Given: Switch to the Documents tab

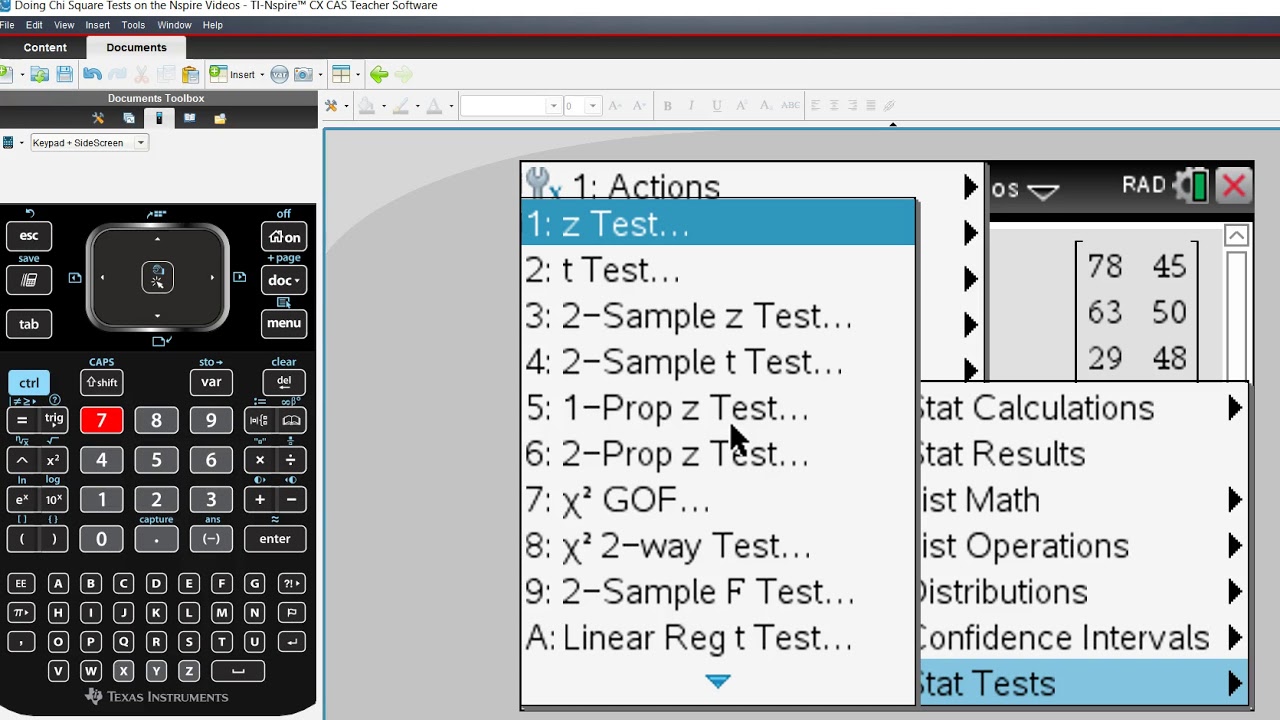Looking at the screenshot, I should point(137,47).
